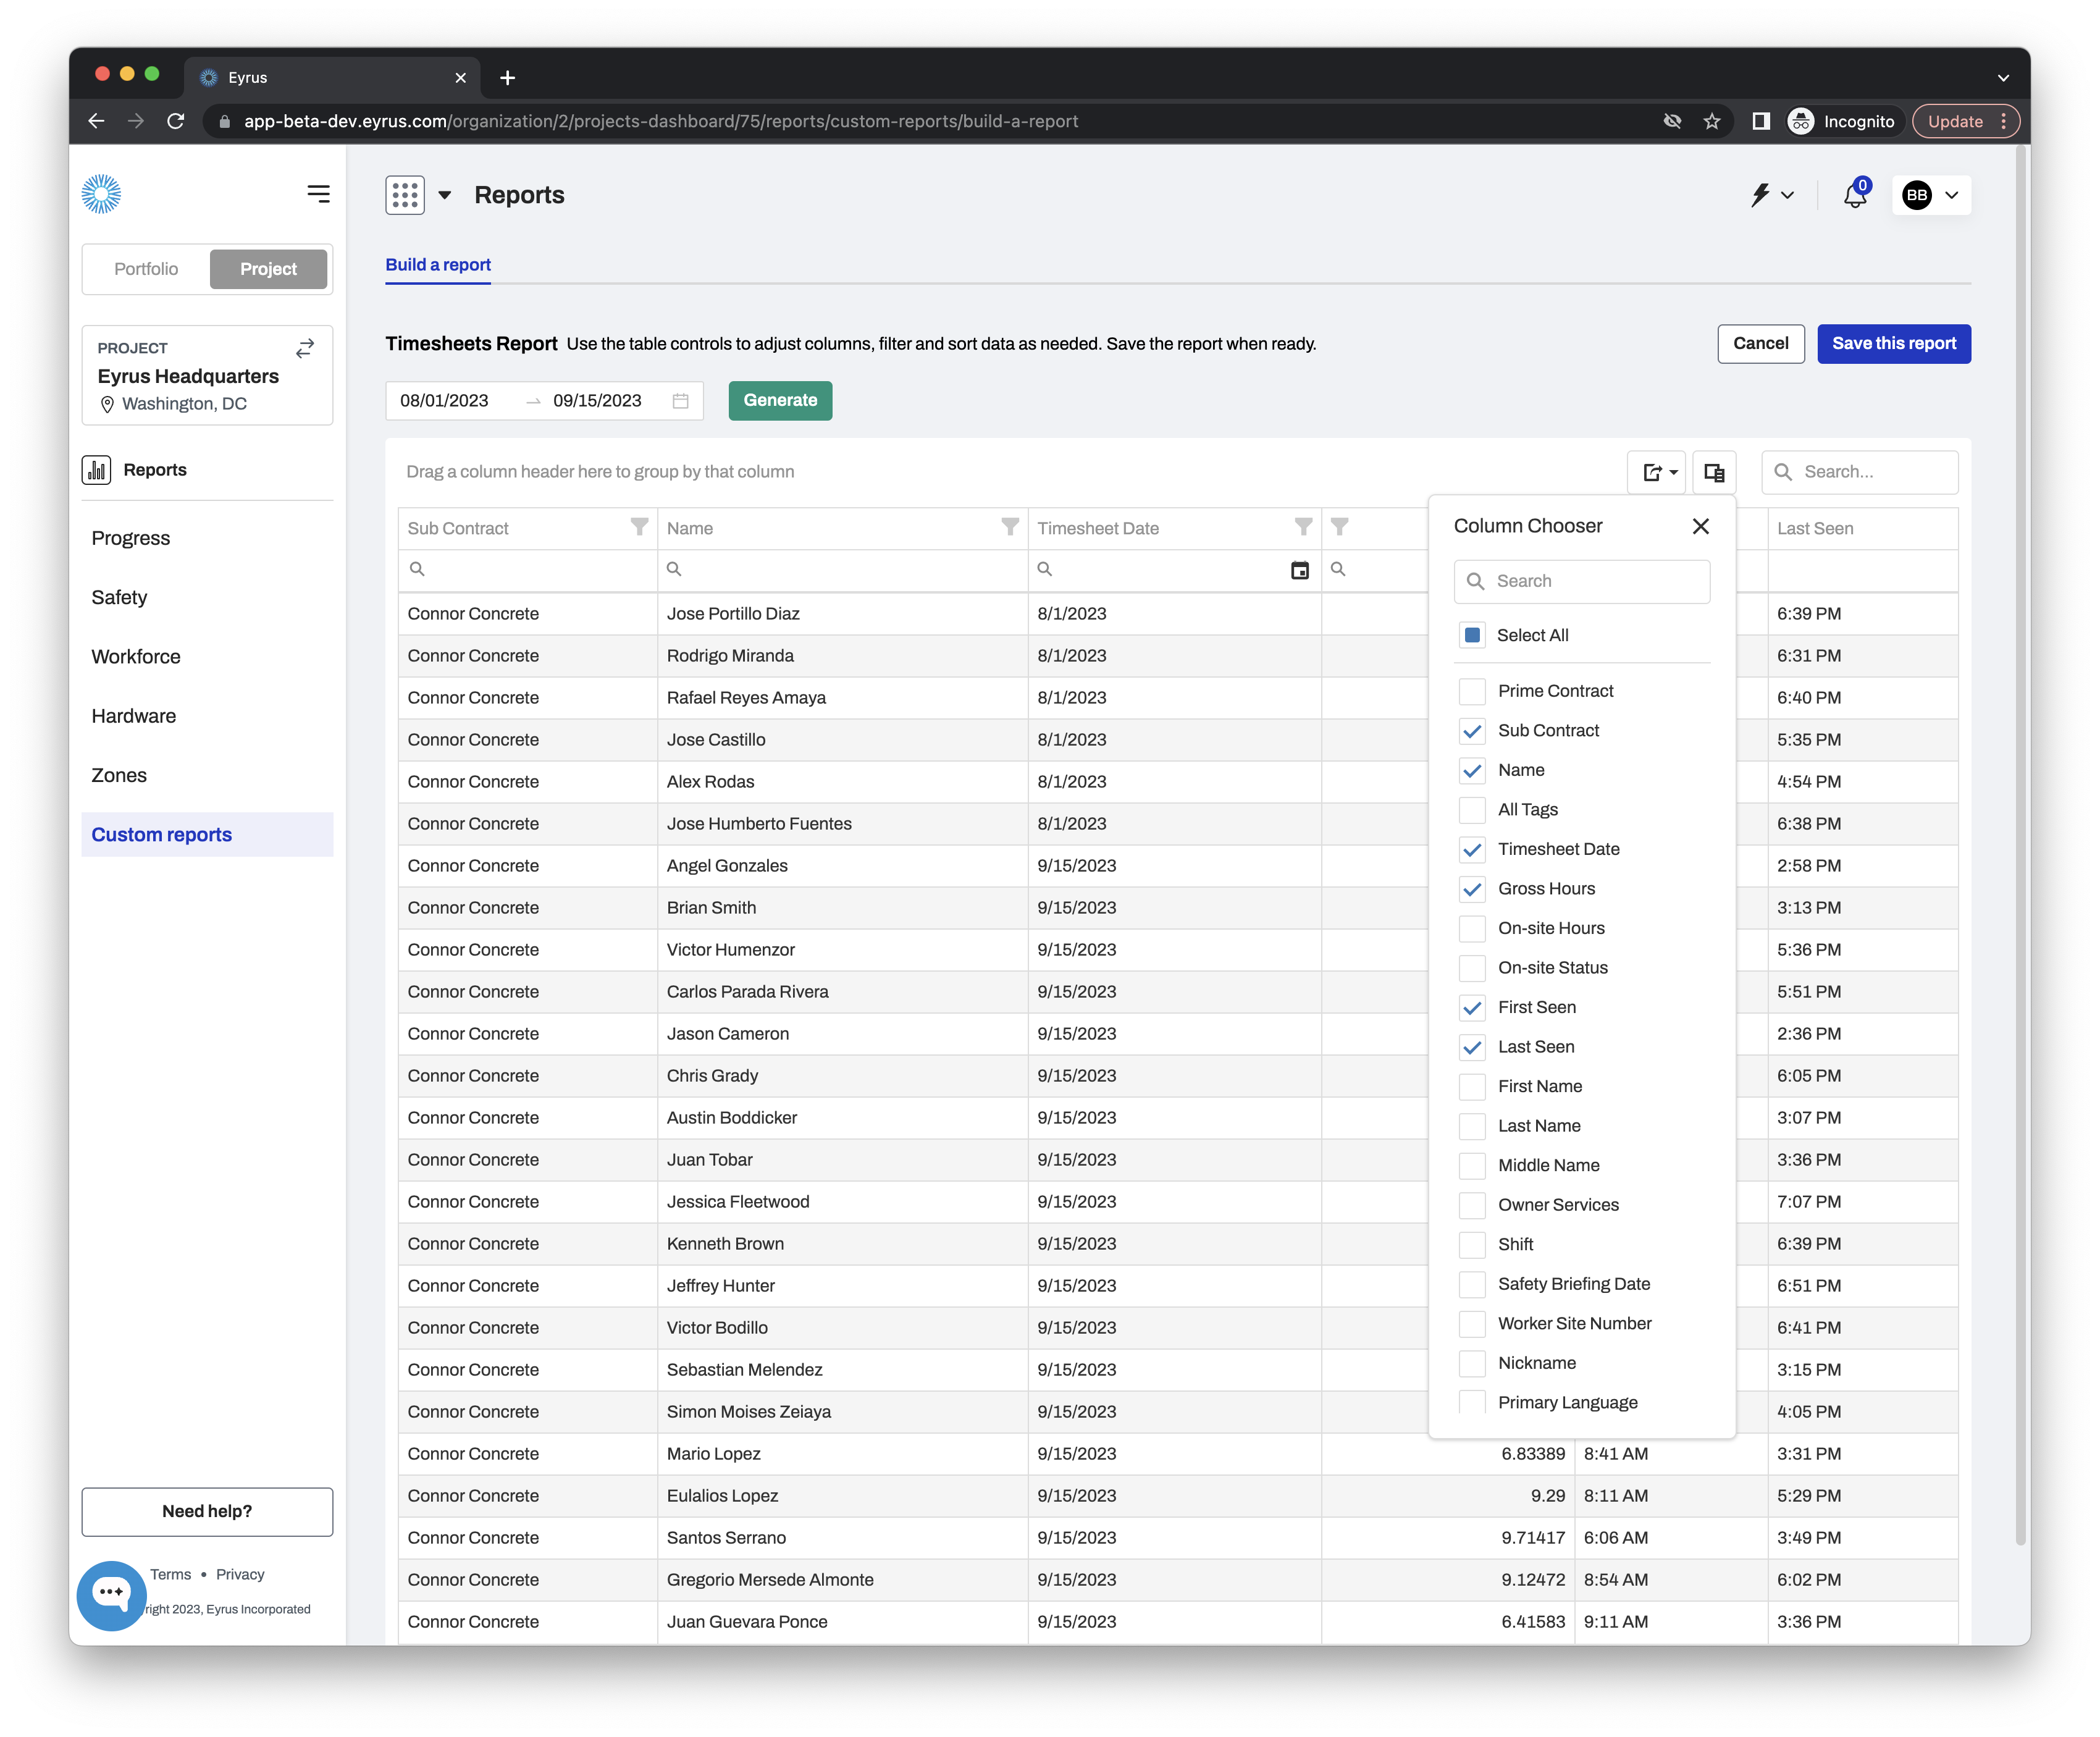Toggle the browser side panel icon
Image resolution: width=2100 pixels, height=1737 pixels.
coord(1760,121)
